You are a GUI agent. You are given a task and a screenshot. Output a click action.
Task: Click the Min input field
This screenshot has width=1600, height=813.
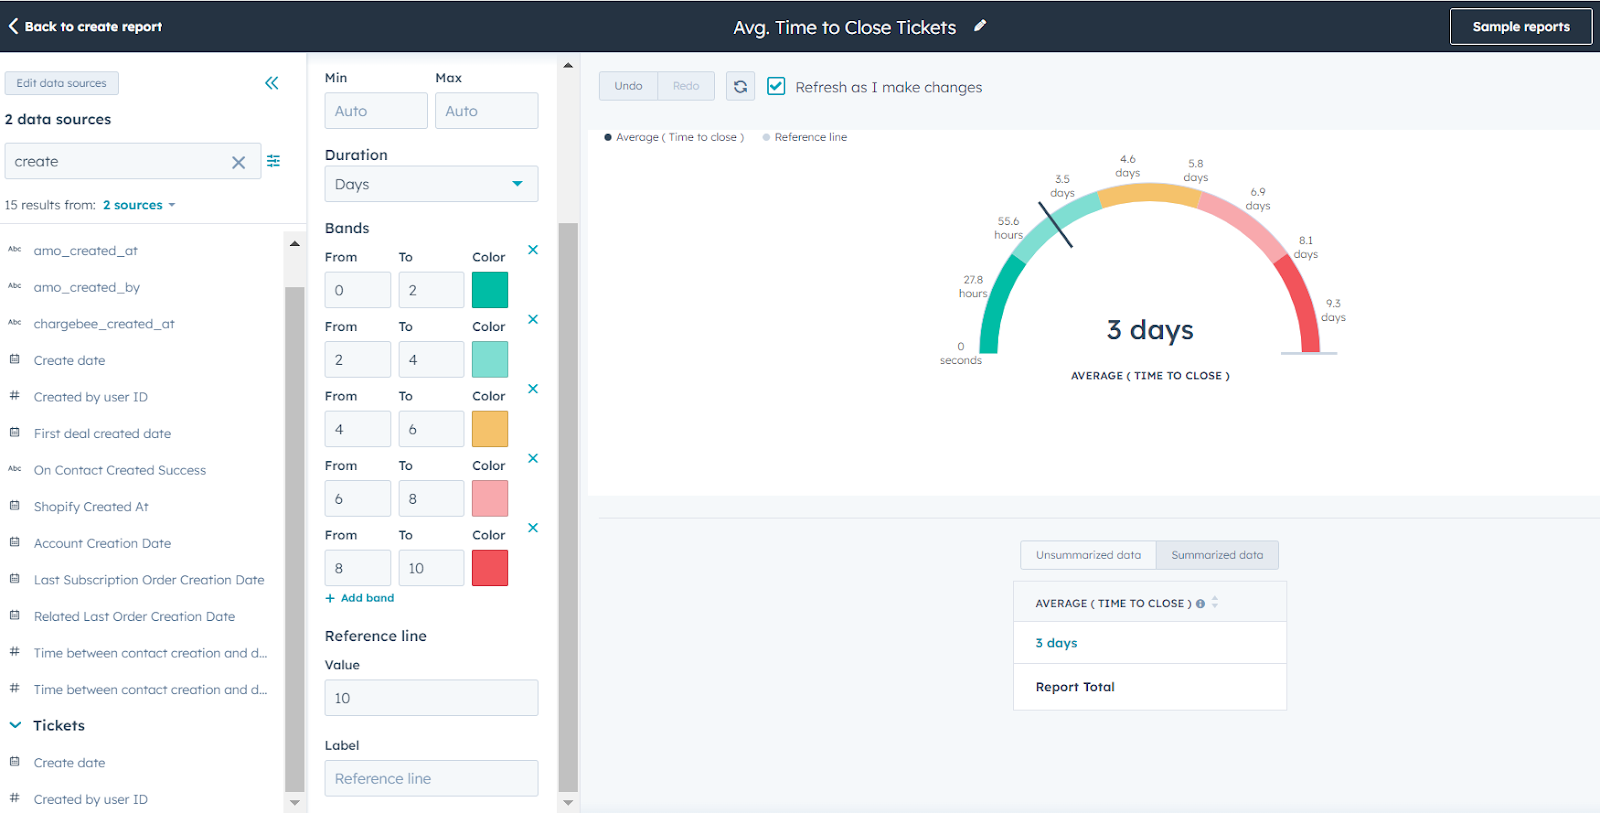[376, 111]
